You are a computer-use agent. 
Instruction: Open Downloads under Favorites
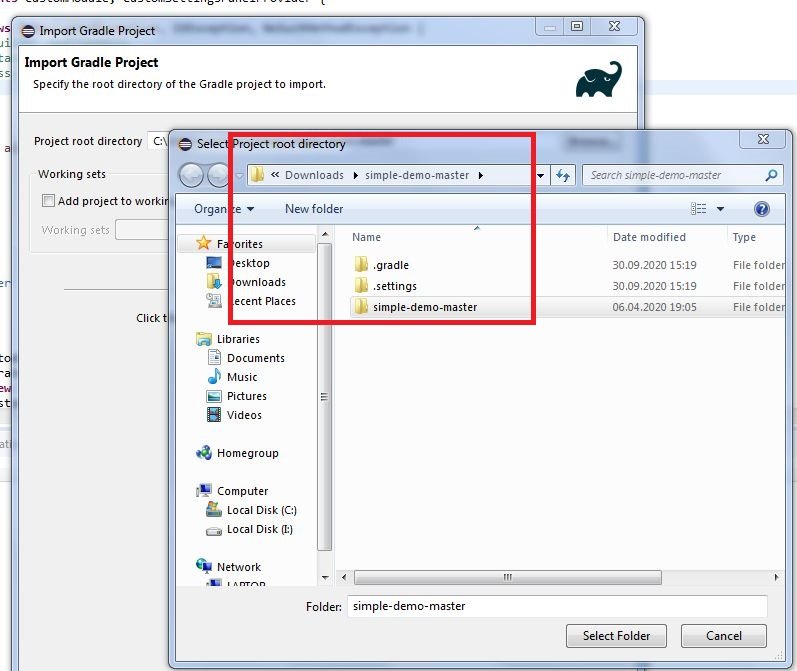(x=257, y=282)
